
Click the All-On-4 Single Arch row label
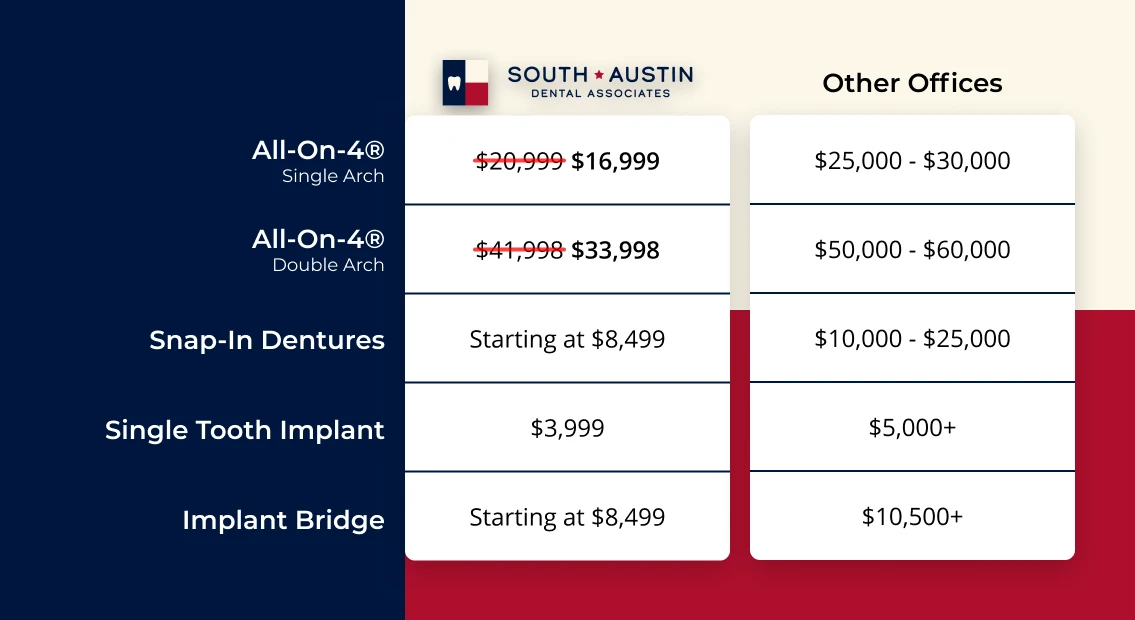[x=318, y=161]
